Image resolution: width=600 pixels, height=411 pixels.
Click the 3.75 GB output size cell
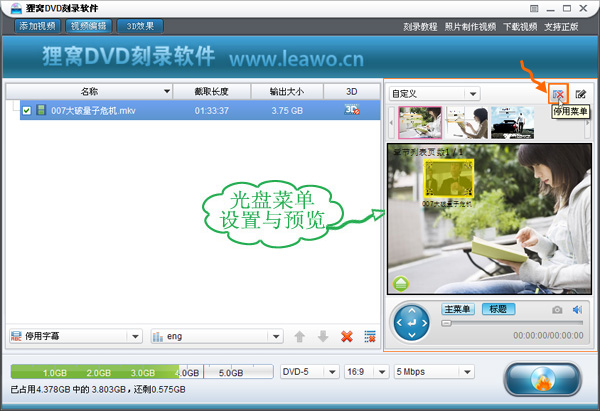pyautogui.click(x=287, y=111)
